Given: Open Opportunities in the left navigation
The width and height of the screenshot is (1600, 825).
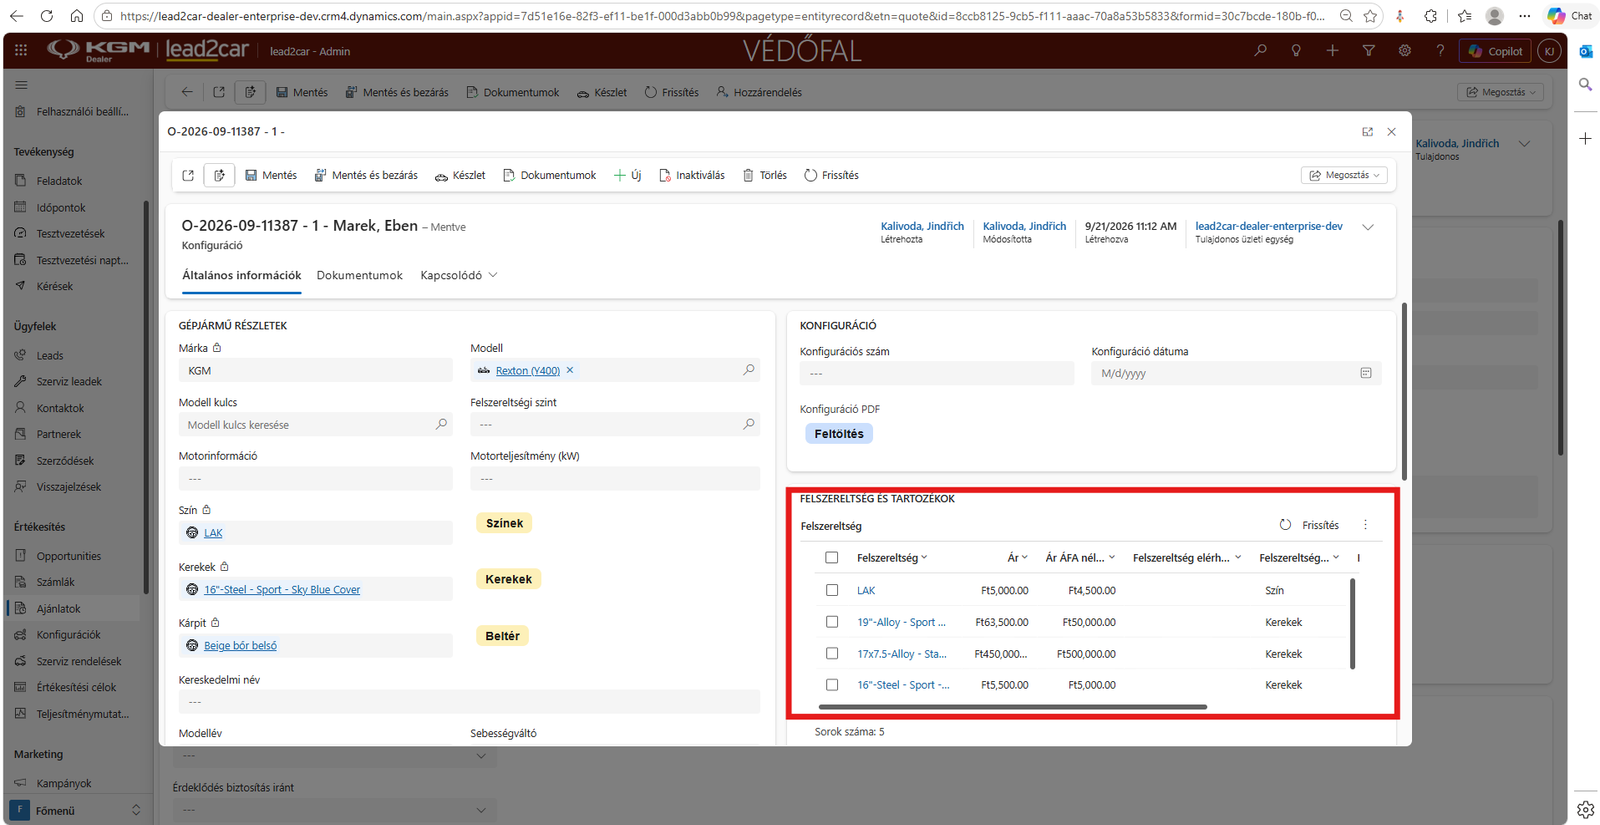Looking at the screenshot, I should 69,556.
